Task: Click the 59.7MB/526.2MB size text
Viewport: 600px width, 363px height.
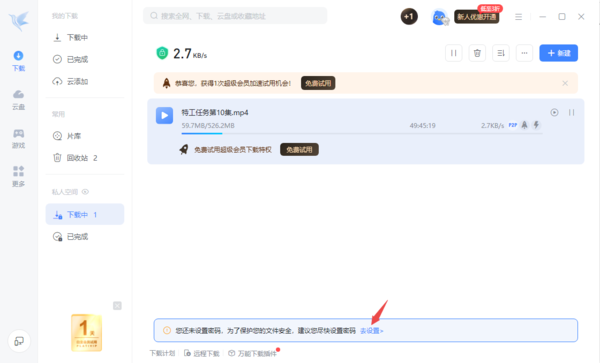Action: tap(208, 125)
